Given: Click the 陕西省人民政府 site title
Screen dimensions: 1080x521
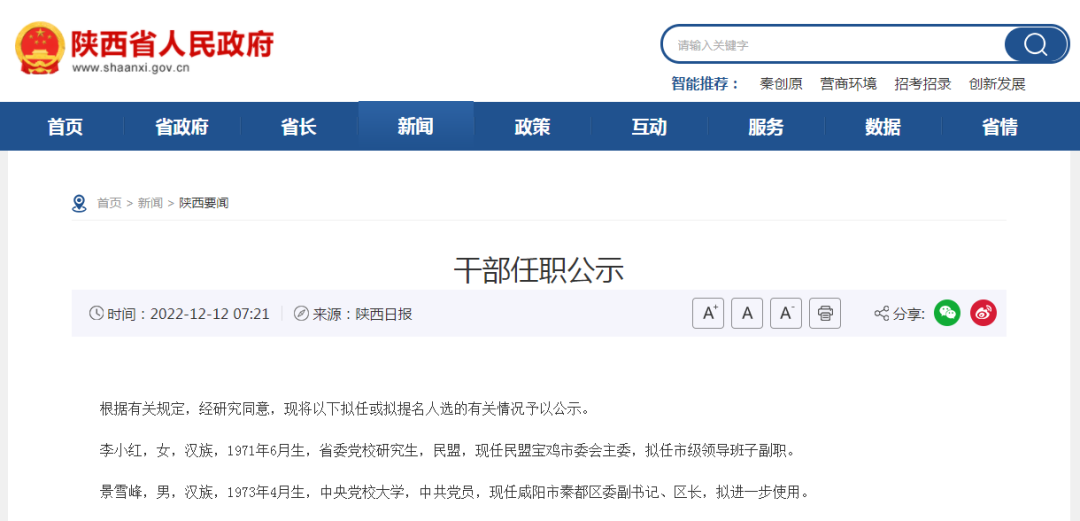Looking at the screenshot, I should pyautogui.click(x=173, y=43).
